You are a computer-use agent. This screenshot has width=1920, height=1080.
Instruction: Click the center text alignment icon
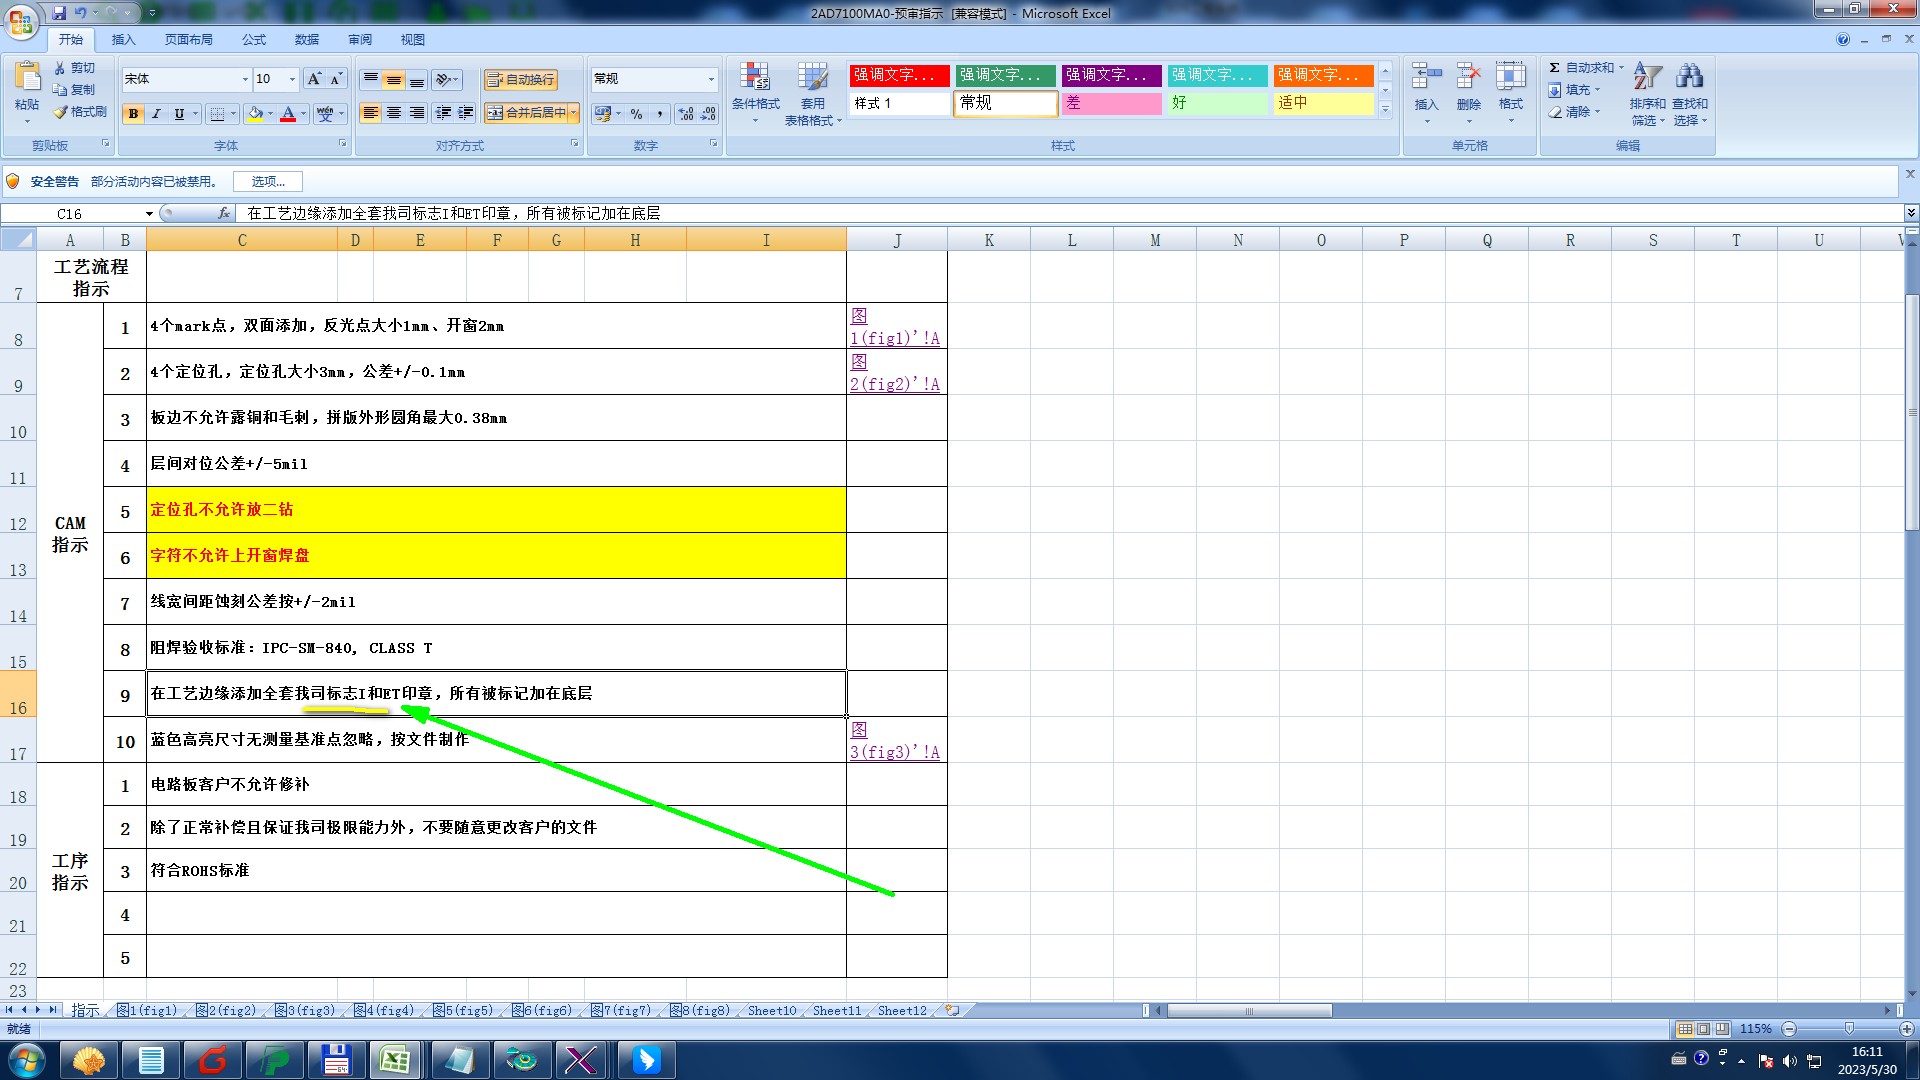tap(394, 113)
